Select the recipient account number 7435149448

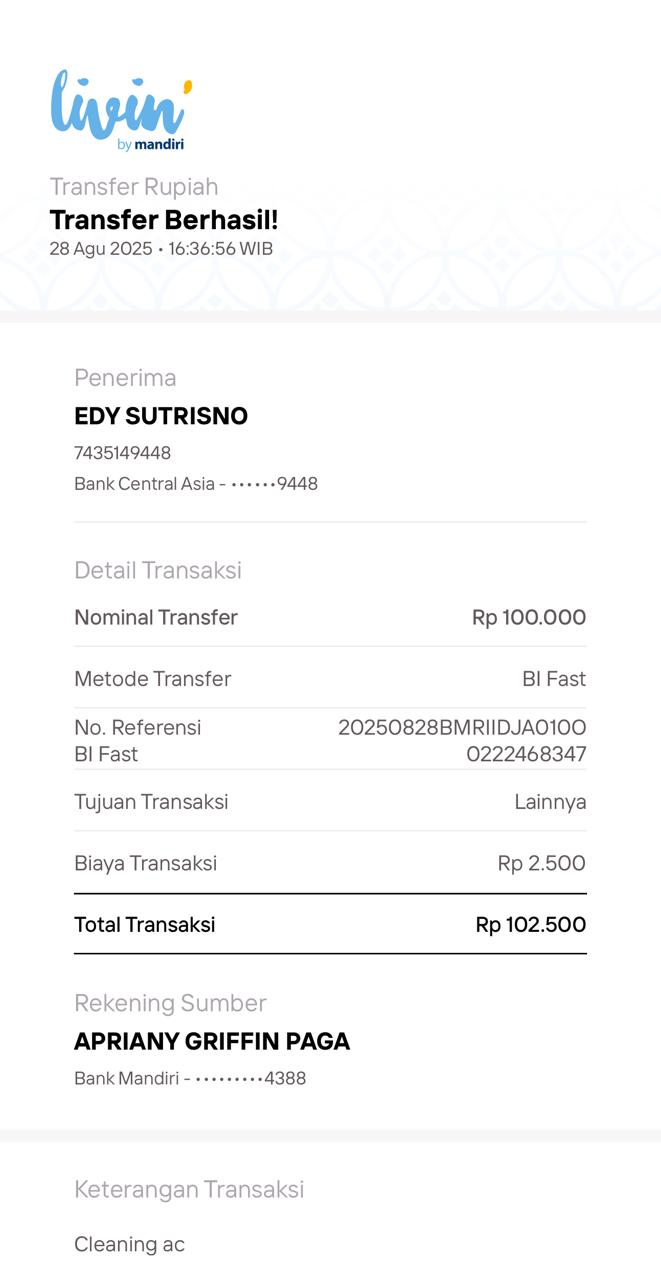[x=122, y=453]
